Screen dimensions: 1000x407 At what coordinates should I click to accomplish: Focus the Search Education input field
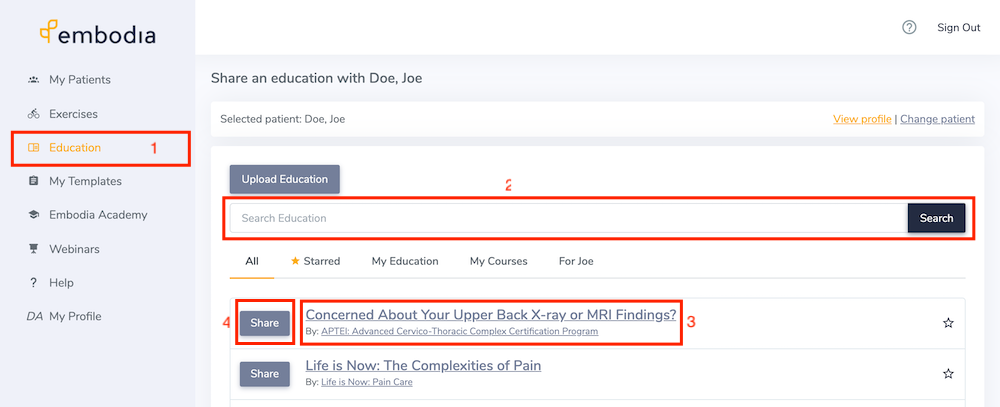[x=569, y=218]
